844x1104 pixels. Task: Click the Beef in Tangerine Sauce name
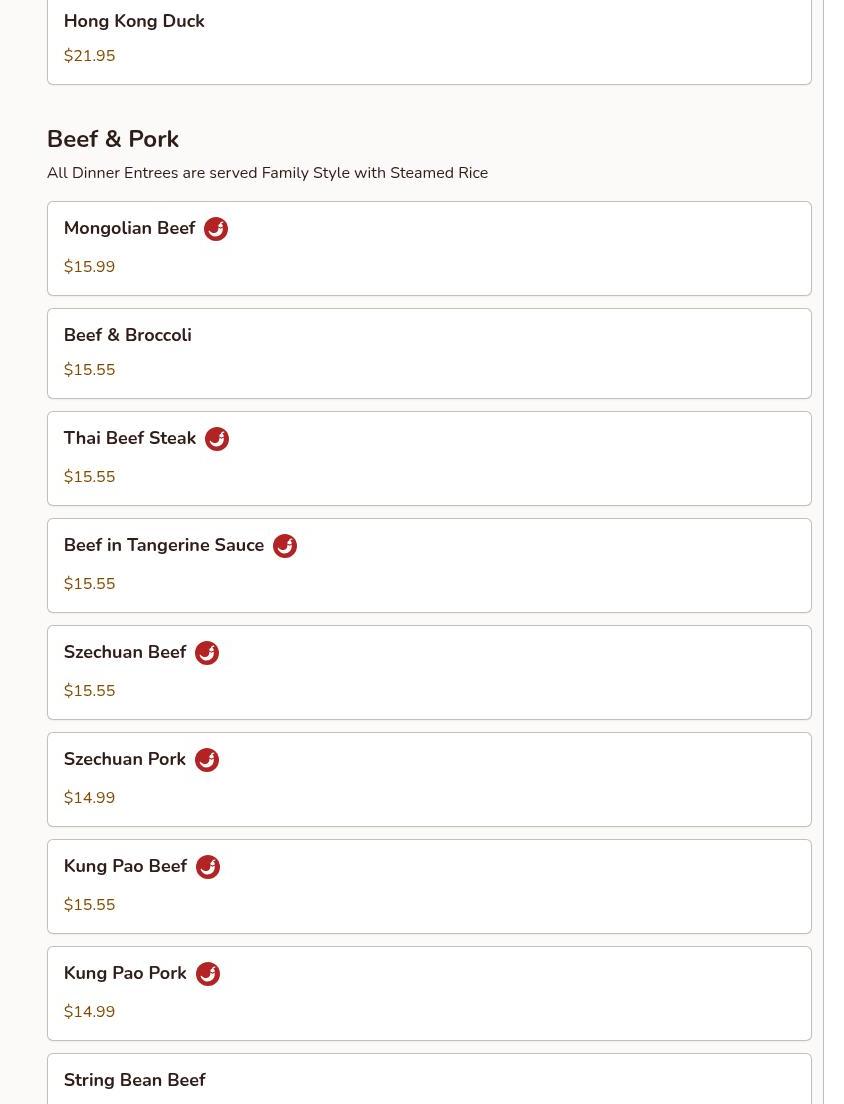tap(164, 546)
